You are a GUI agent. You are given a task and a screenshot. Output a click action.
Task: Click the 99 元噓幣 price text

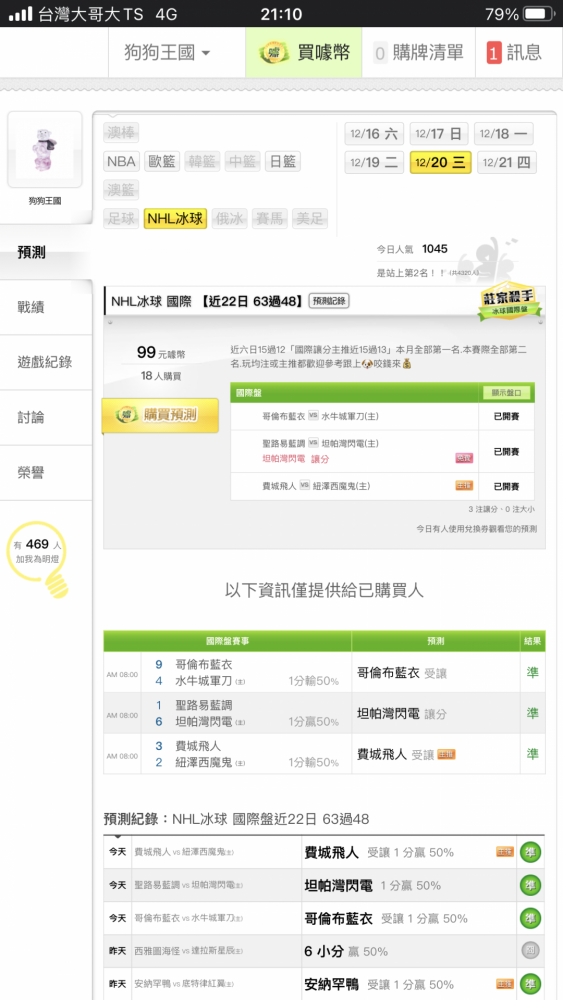pos(161,353)
